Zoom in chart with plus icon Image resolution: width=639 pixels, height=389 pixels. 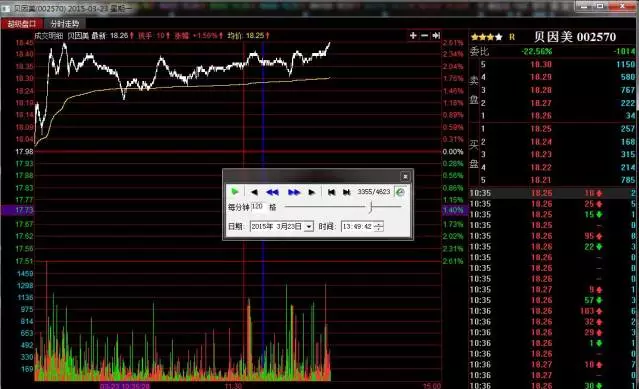point(413,36)
